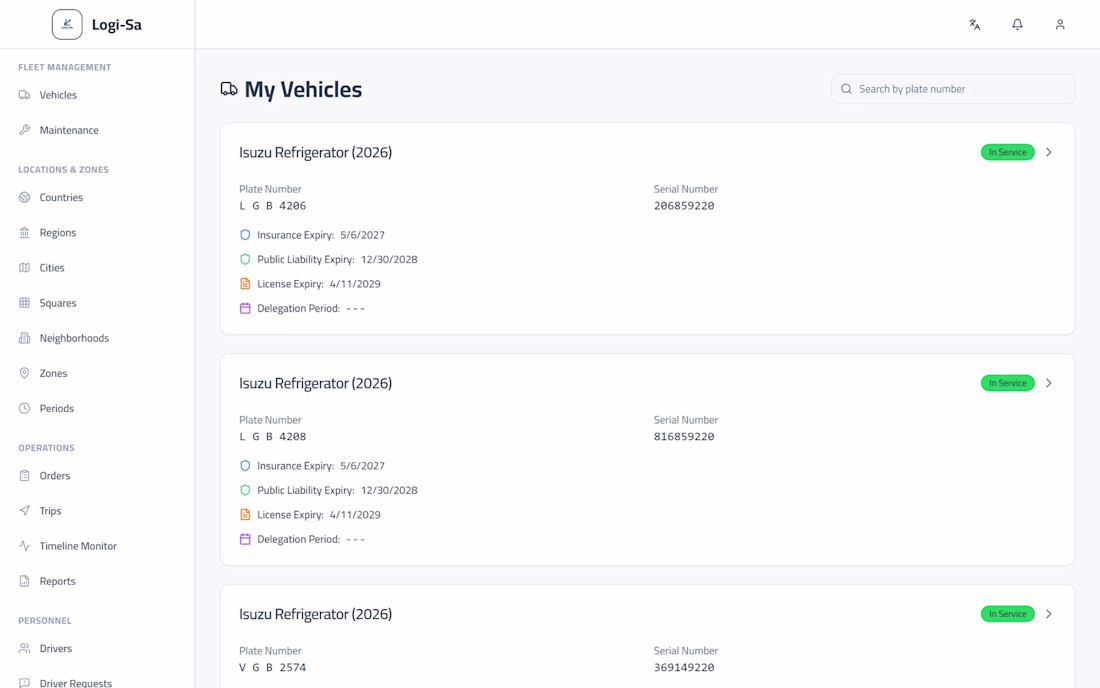Expand vehicle with plate L G B 4208
The width and height of the screenshot is (1100, 688).
pyautogui.click(x=1049, y=383)
